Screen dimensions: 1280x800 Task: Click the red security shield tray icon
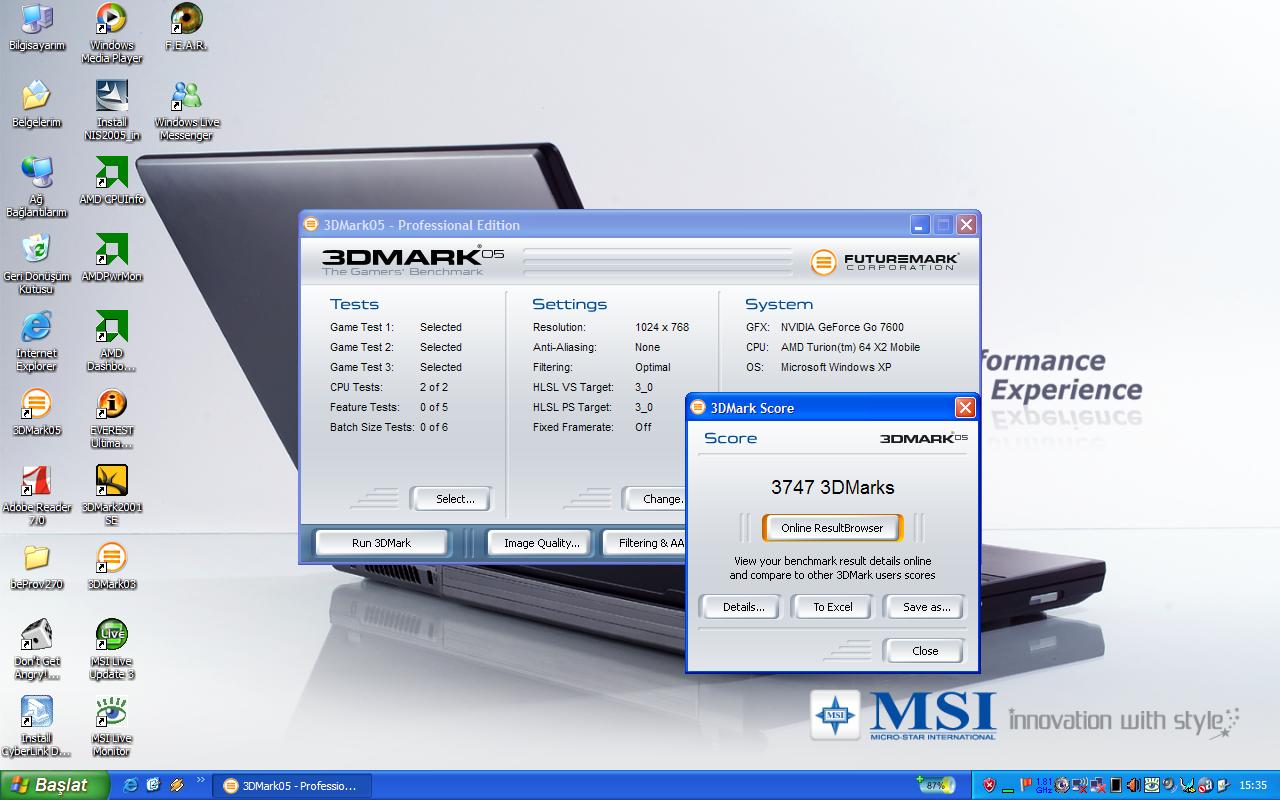[989, 785]
